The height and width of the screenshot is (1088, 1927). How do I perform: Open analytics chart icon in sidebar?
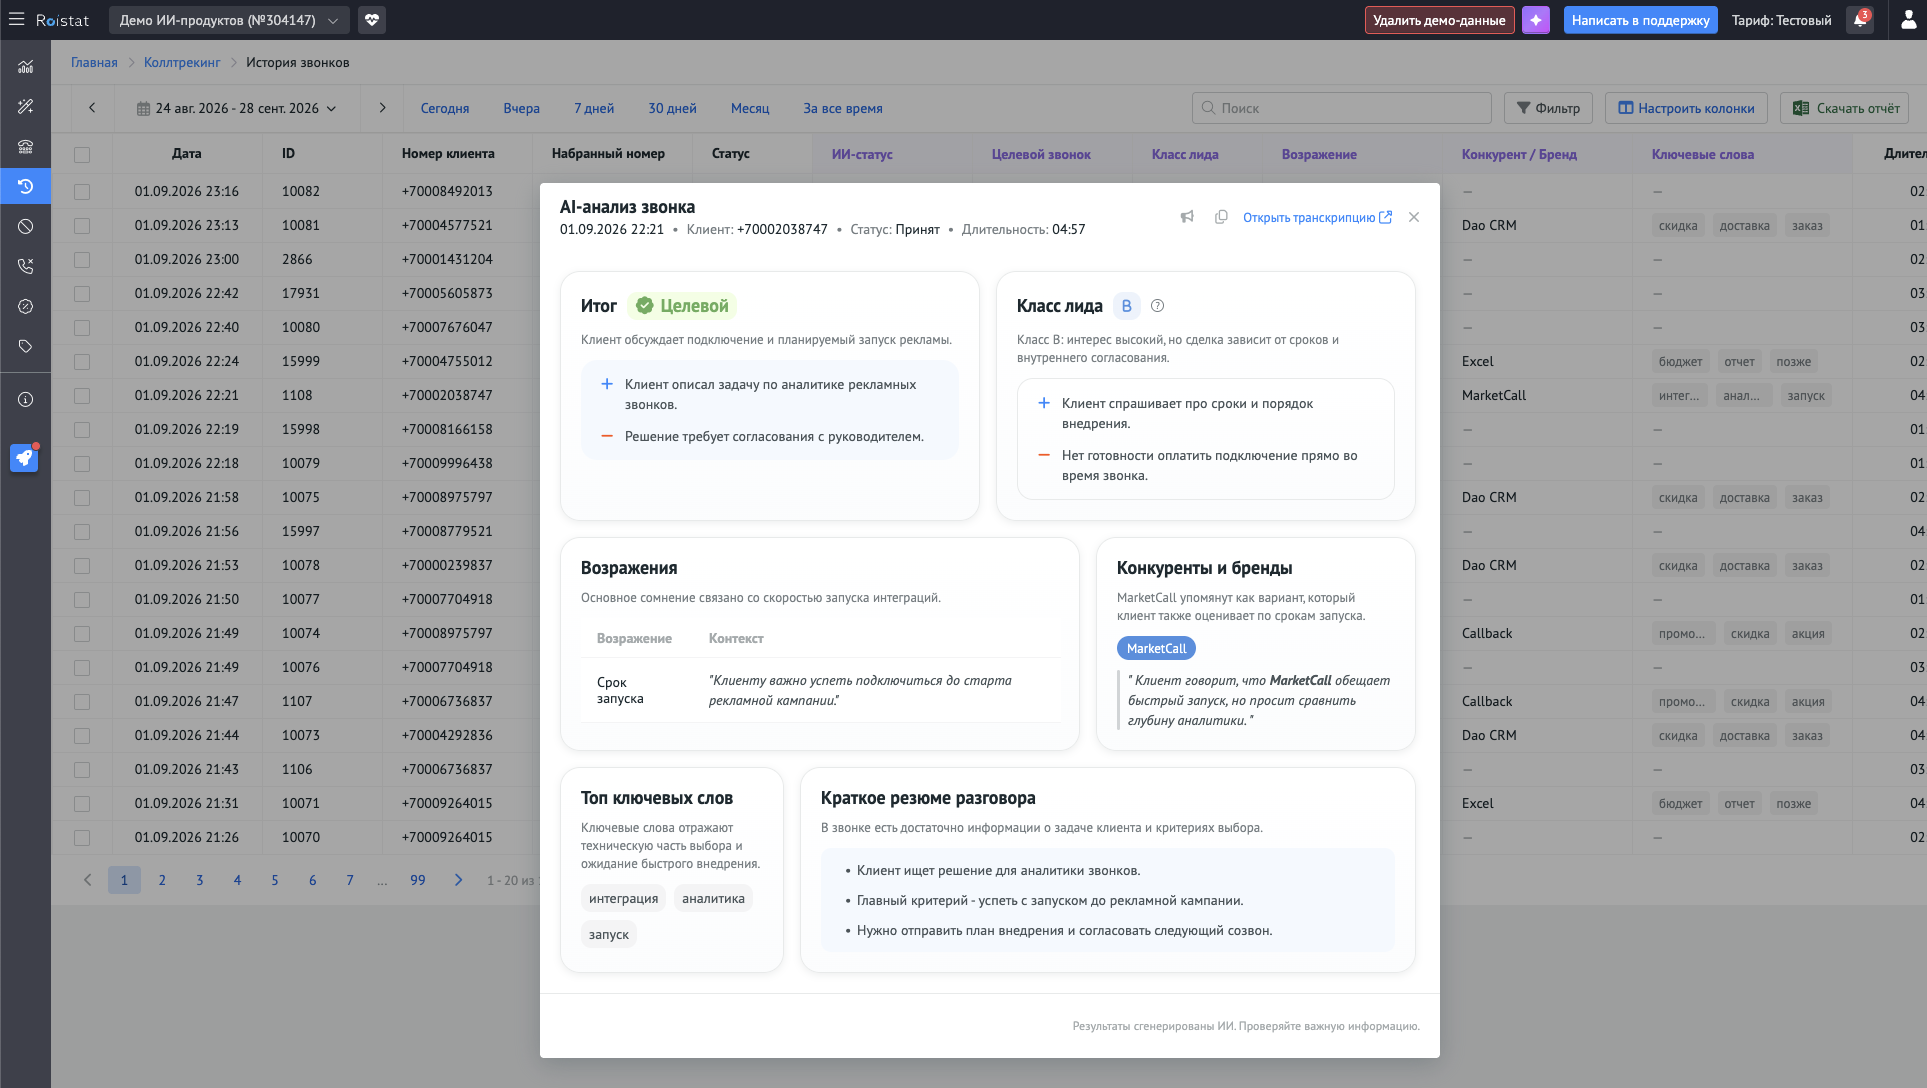coord(26,67)
